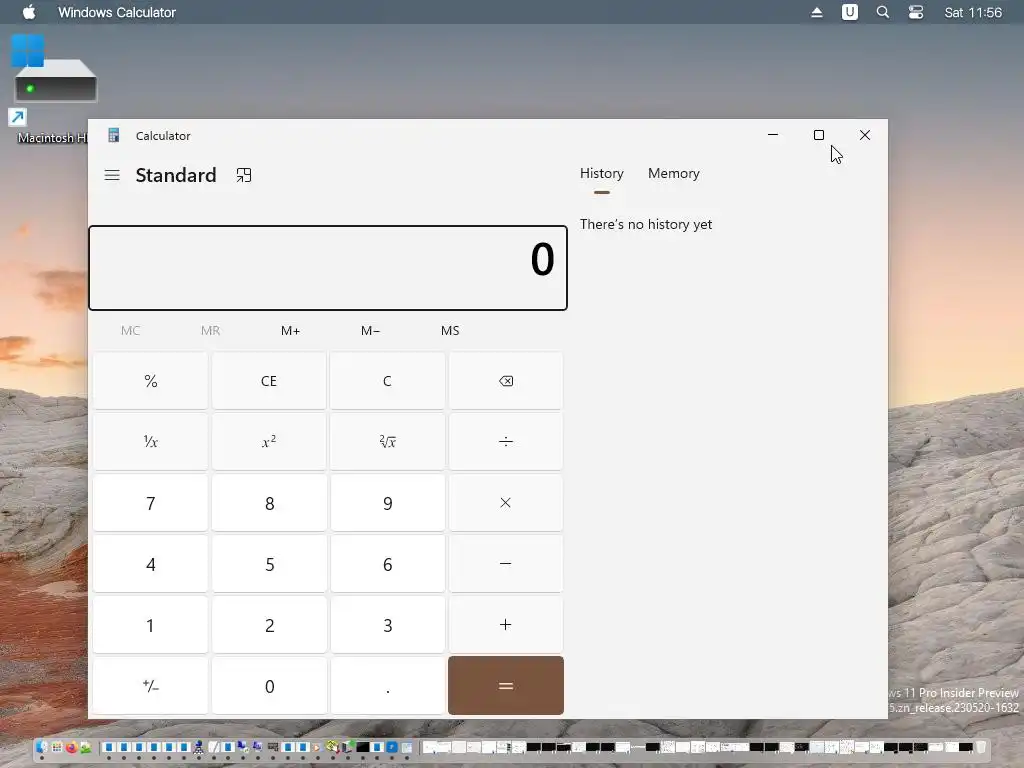Click the minus operator key
The image size is (1024, 768).
[505, 564]
